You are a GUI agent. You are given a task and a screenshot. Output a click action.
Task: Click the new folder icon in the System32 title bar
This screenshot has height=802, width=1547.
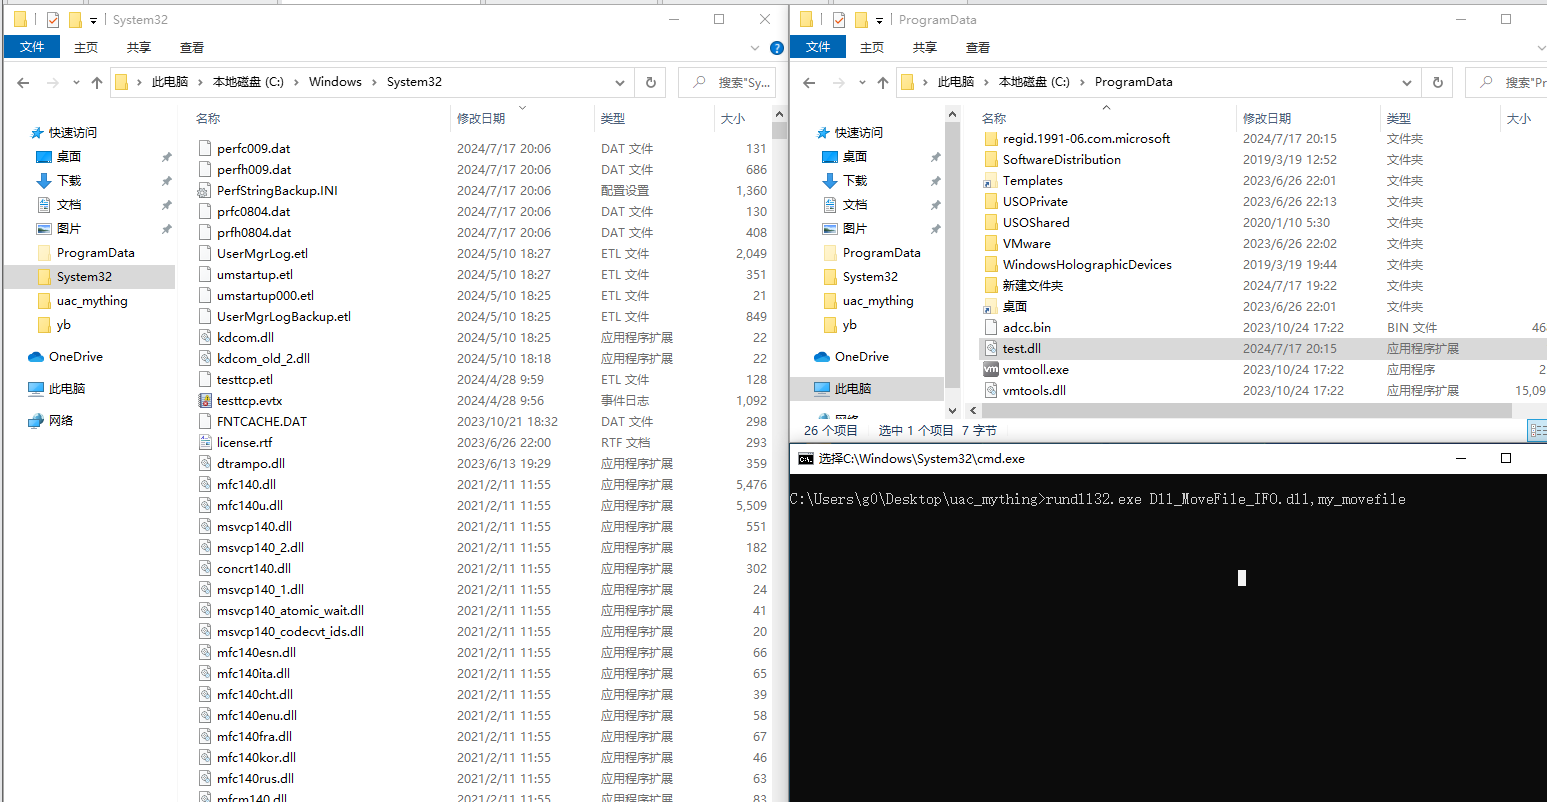point(75,20)
